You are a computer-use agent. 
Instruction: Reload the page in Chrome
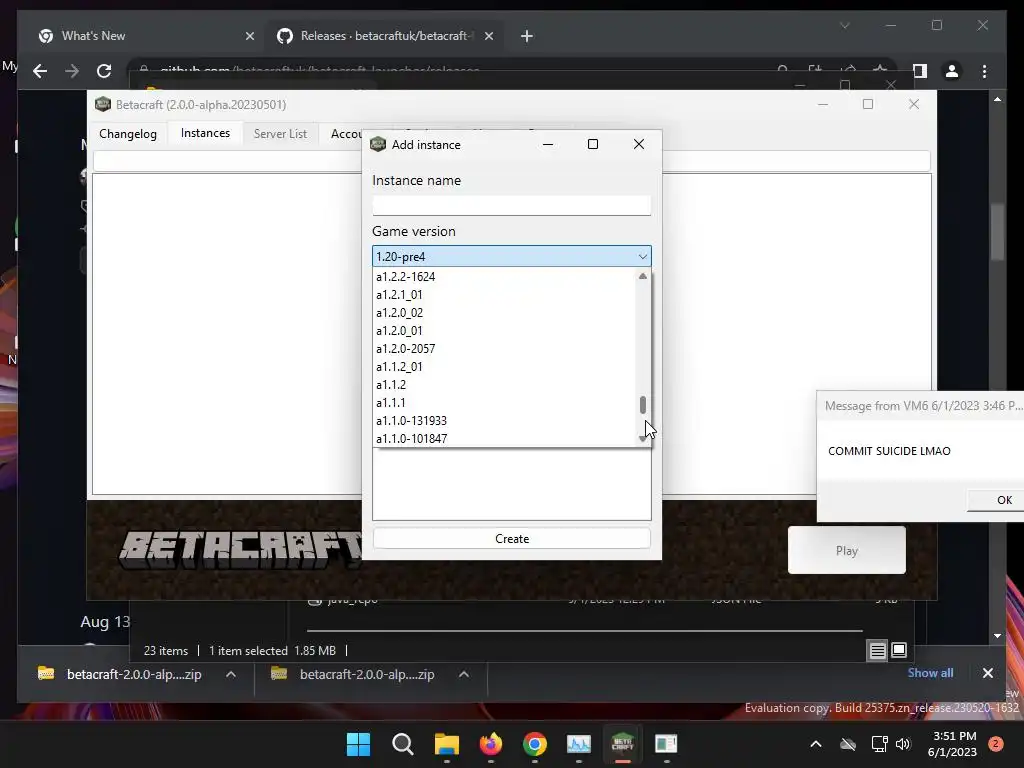coord(104,71)
